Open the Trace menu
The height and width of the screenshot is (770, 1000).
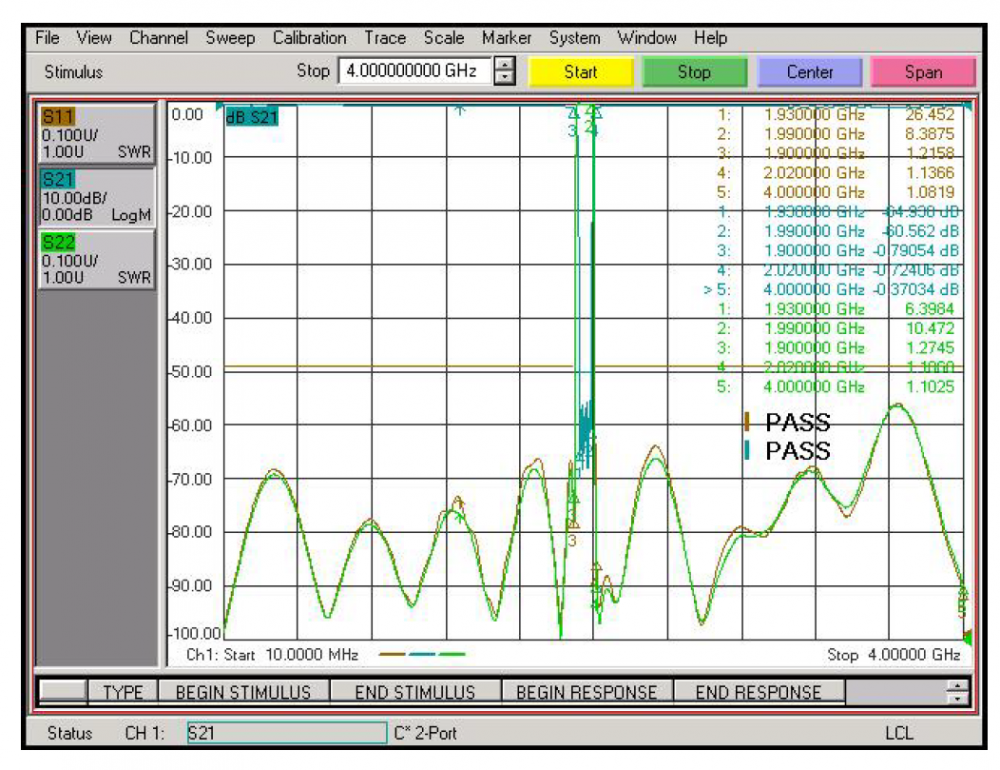coord(385,38)
